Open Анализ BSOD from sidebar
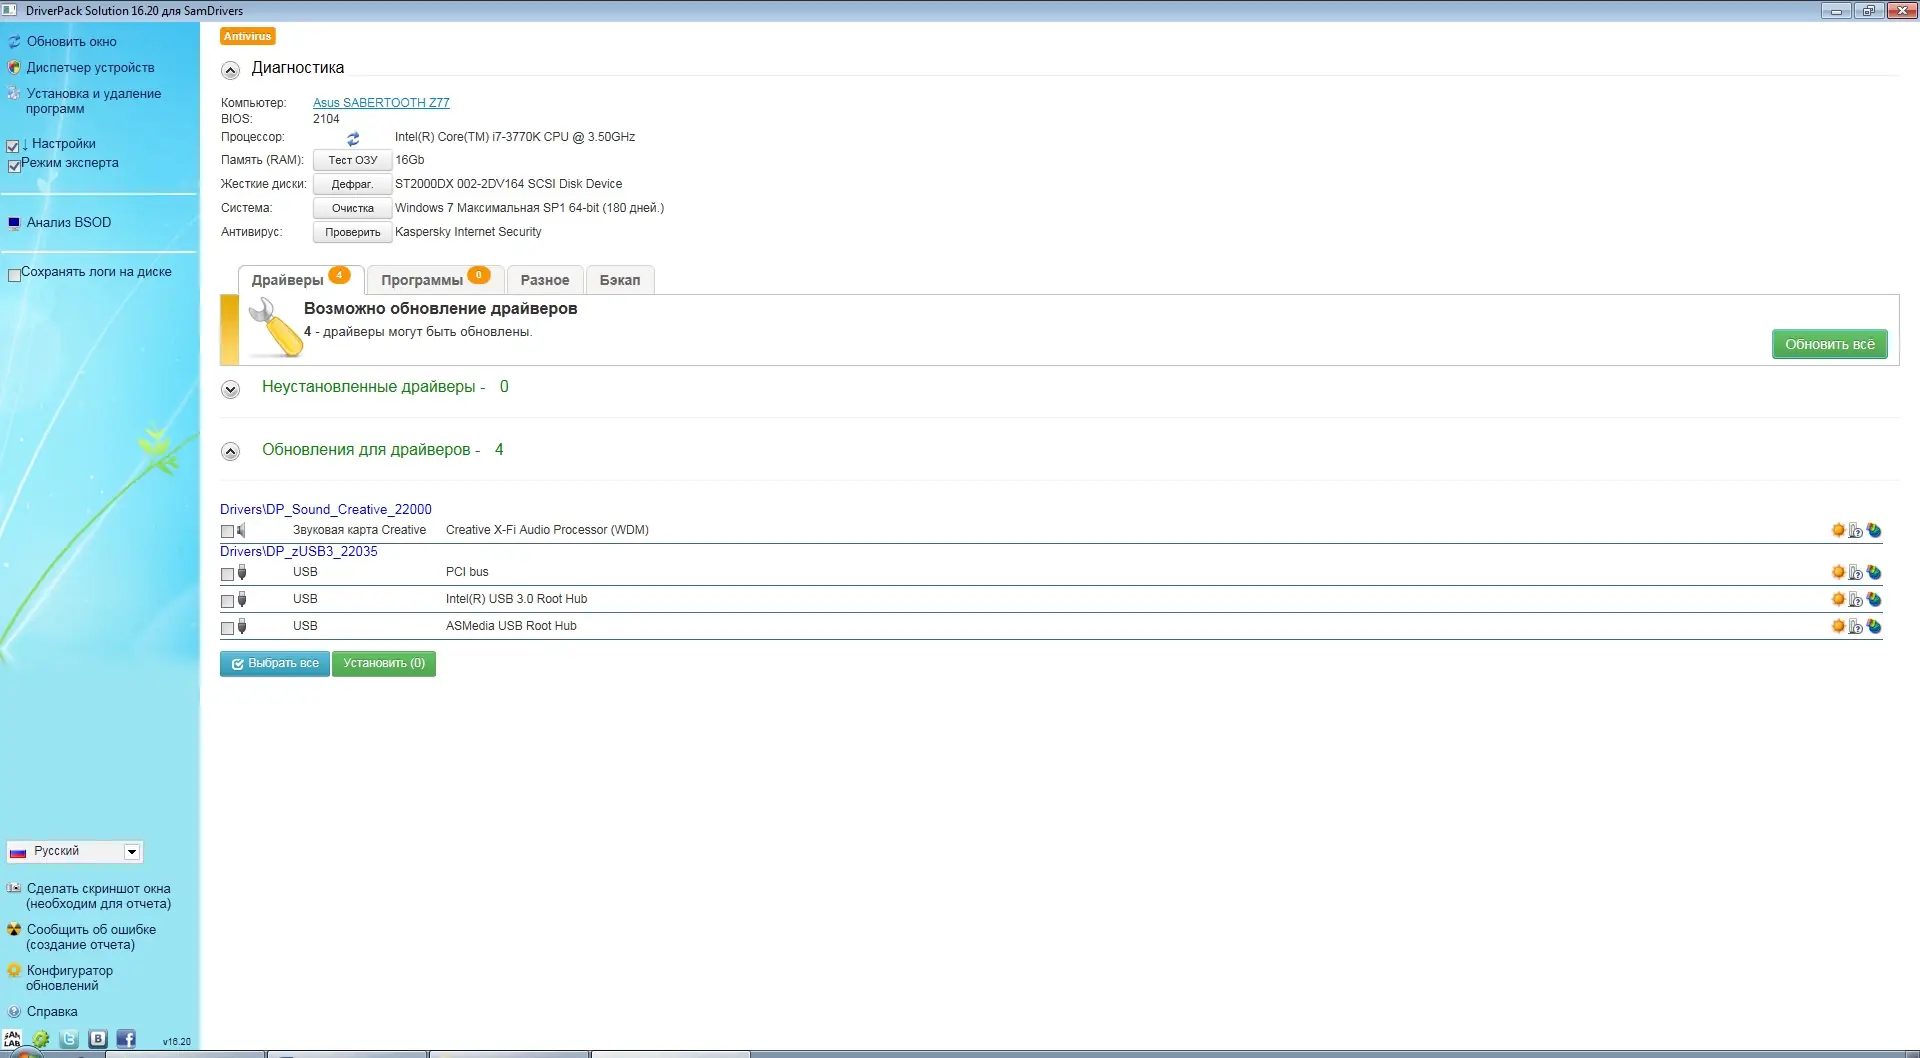 (x=69, y=223)
